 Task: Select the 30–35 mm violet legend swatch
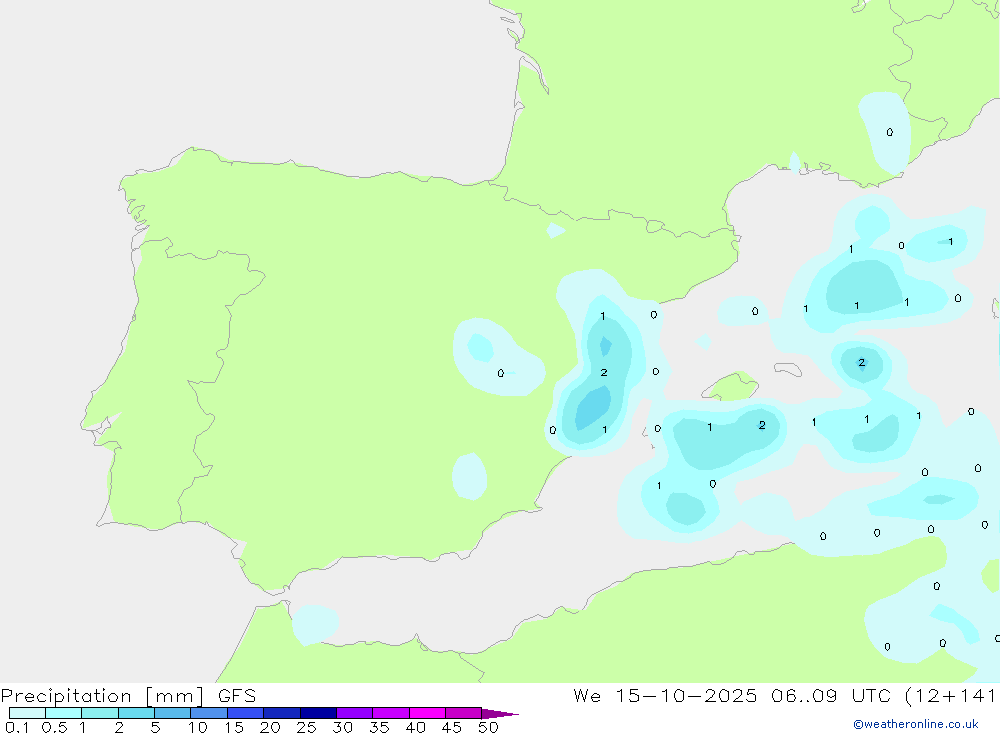tap(355, 713)
